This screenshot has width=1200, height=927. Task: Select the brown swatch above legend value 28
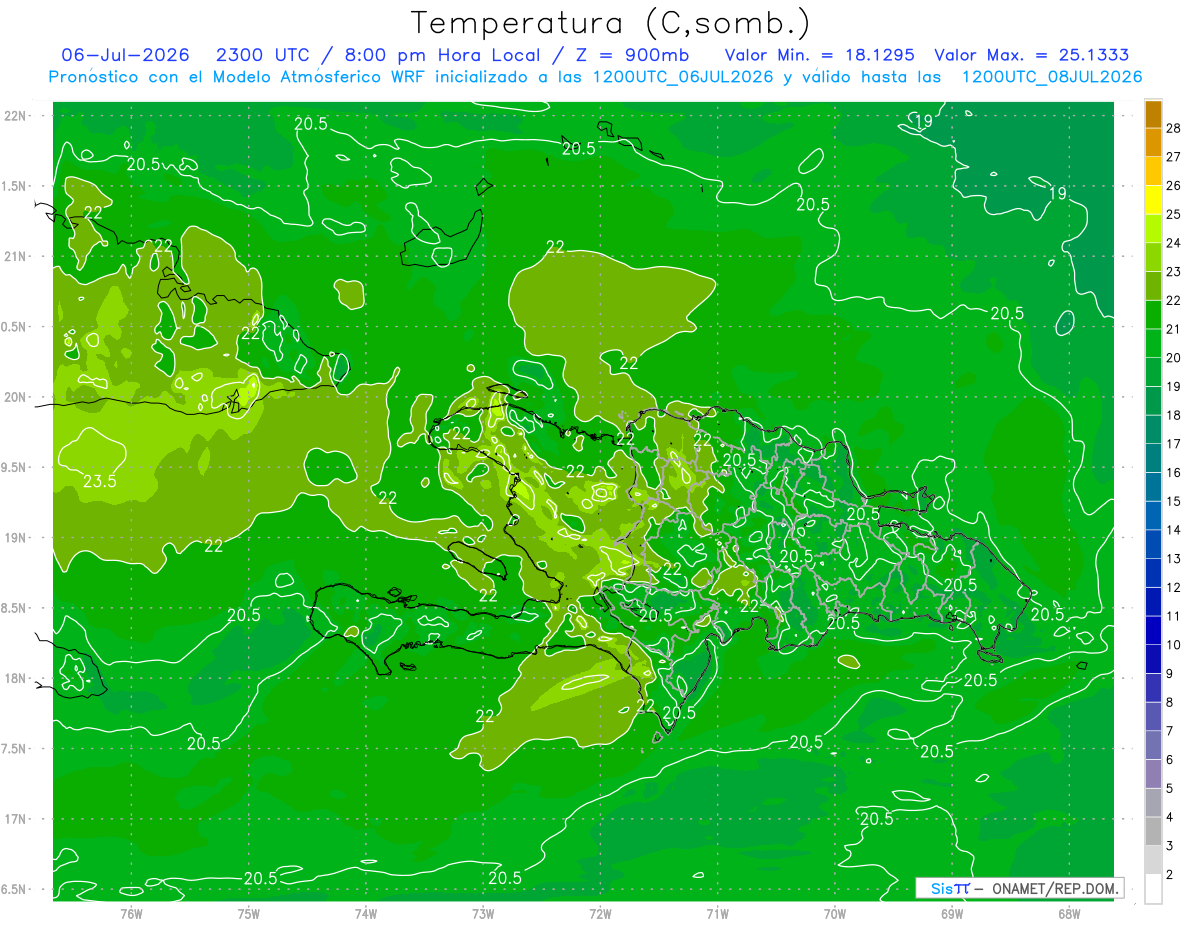1153,114
